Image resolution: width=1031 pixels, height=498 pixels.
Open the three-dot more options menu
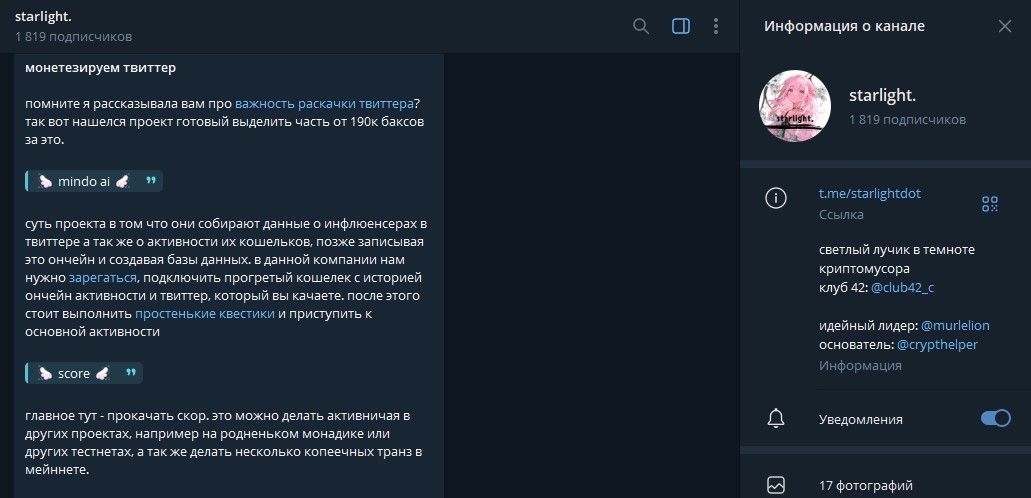click(x=716, y=26)
